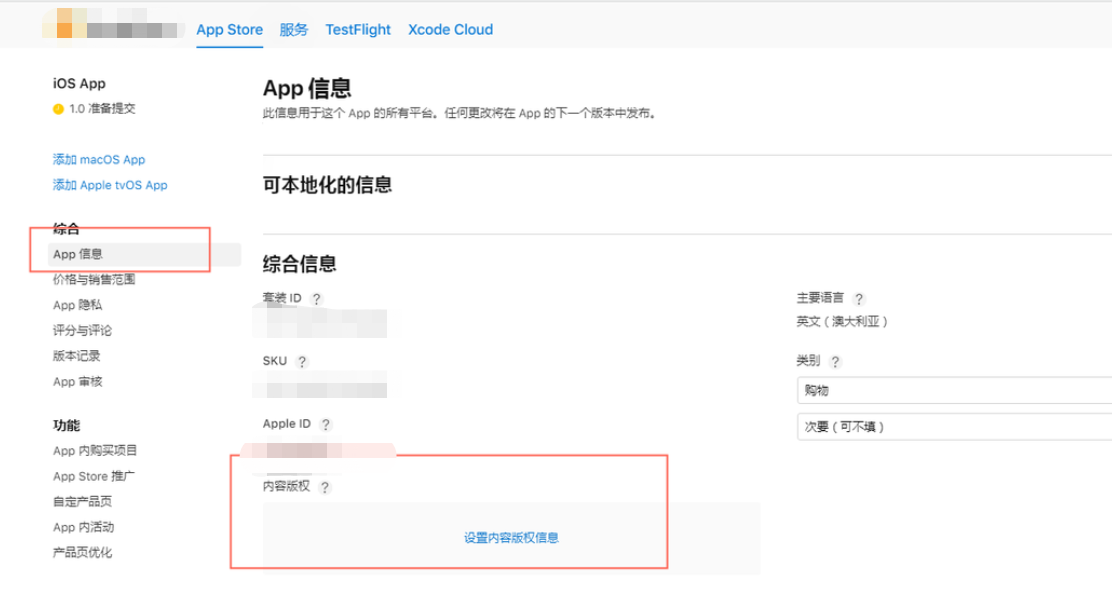Image resolution: width=1112 pixels, height=599 pixels.
Task: Switch to the Xcode Cloud tab
Action: 450,30
